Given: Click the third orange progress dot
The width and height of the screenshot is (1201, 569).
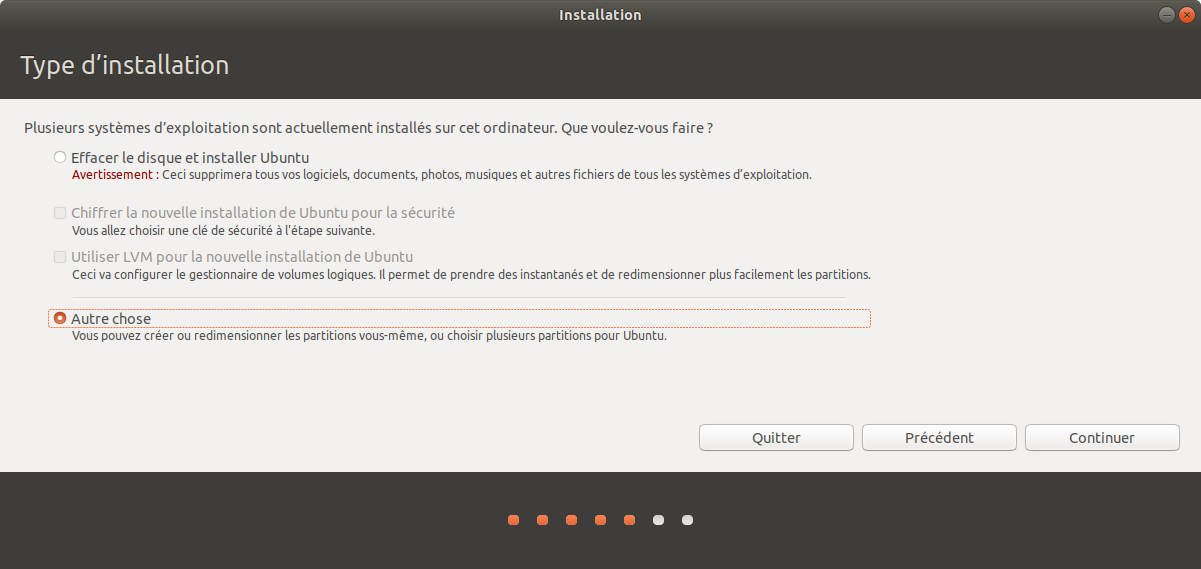Looking at the screenshot, I should pos(571,520).
